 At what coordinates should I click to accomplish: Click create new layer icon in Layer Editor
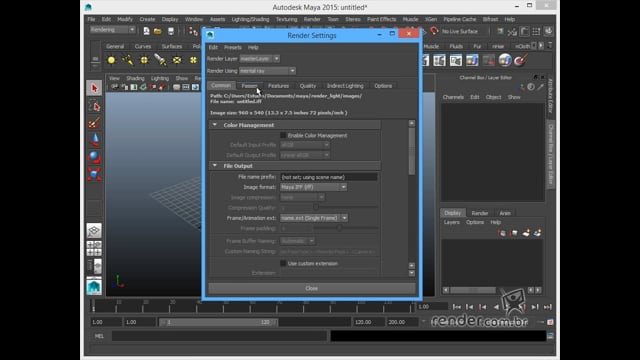[x=526, y=233]
